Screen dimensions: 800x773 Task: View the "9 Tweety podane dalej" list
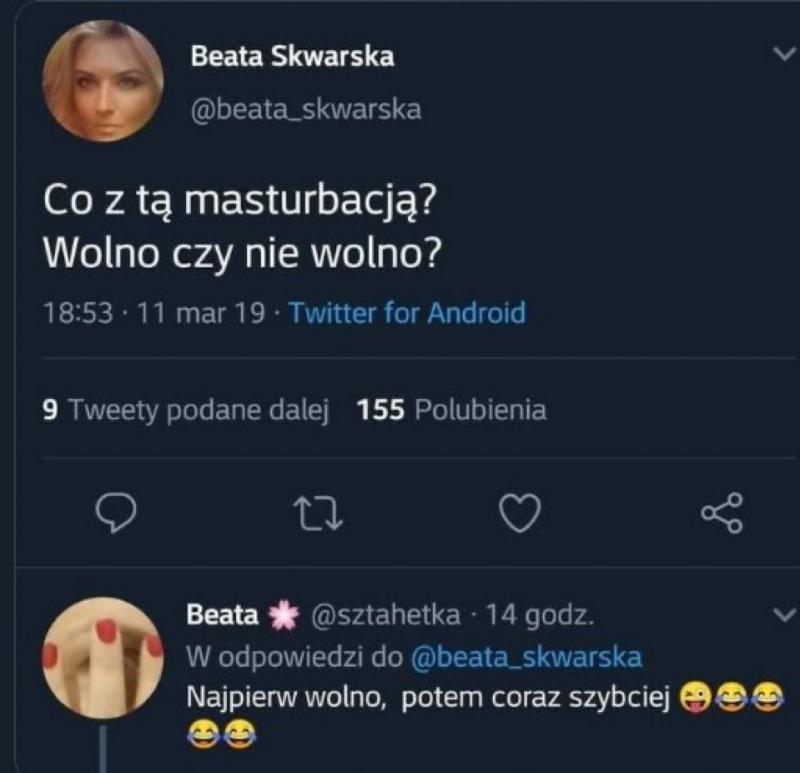(x=187, y=410)
